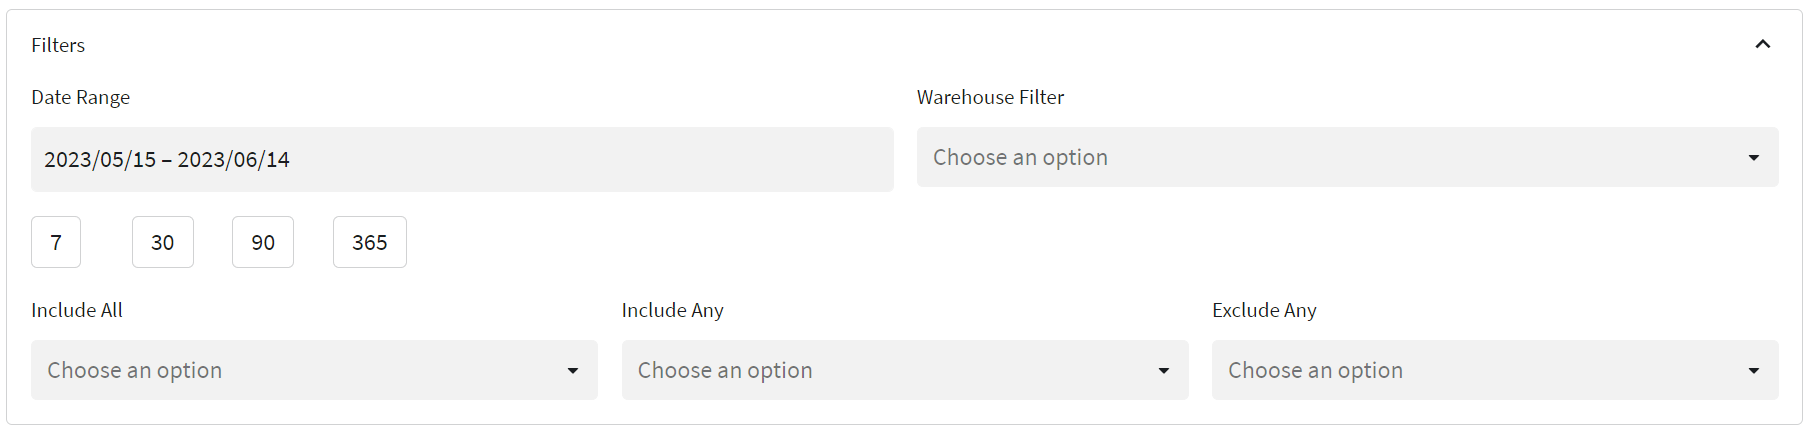This screenshot has height=429, width=1810.
Task: Click the Filters section header text
Action: click(x=58, y=45)
